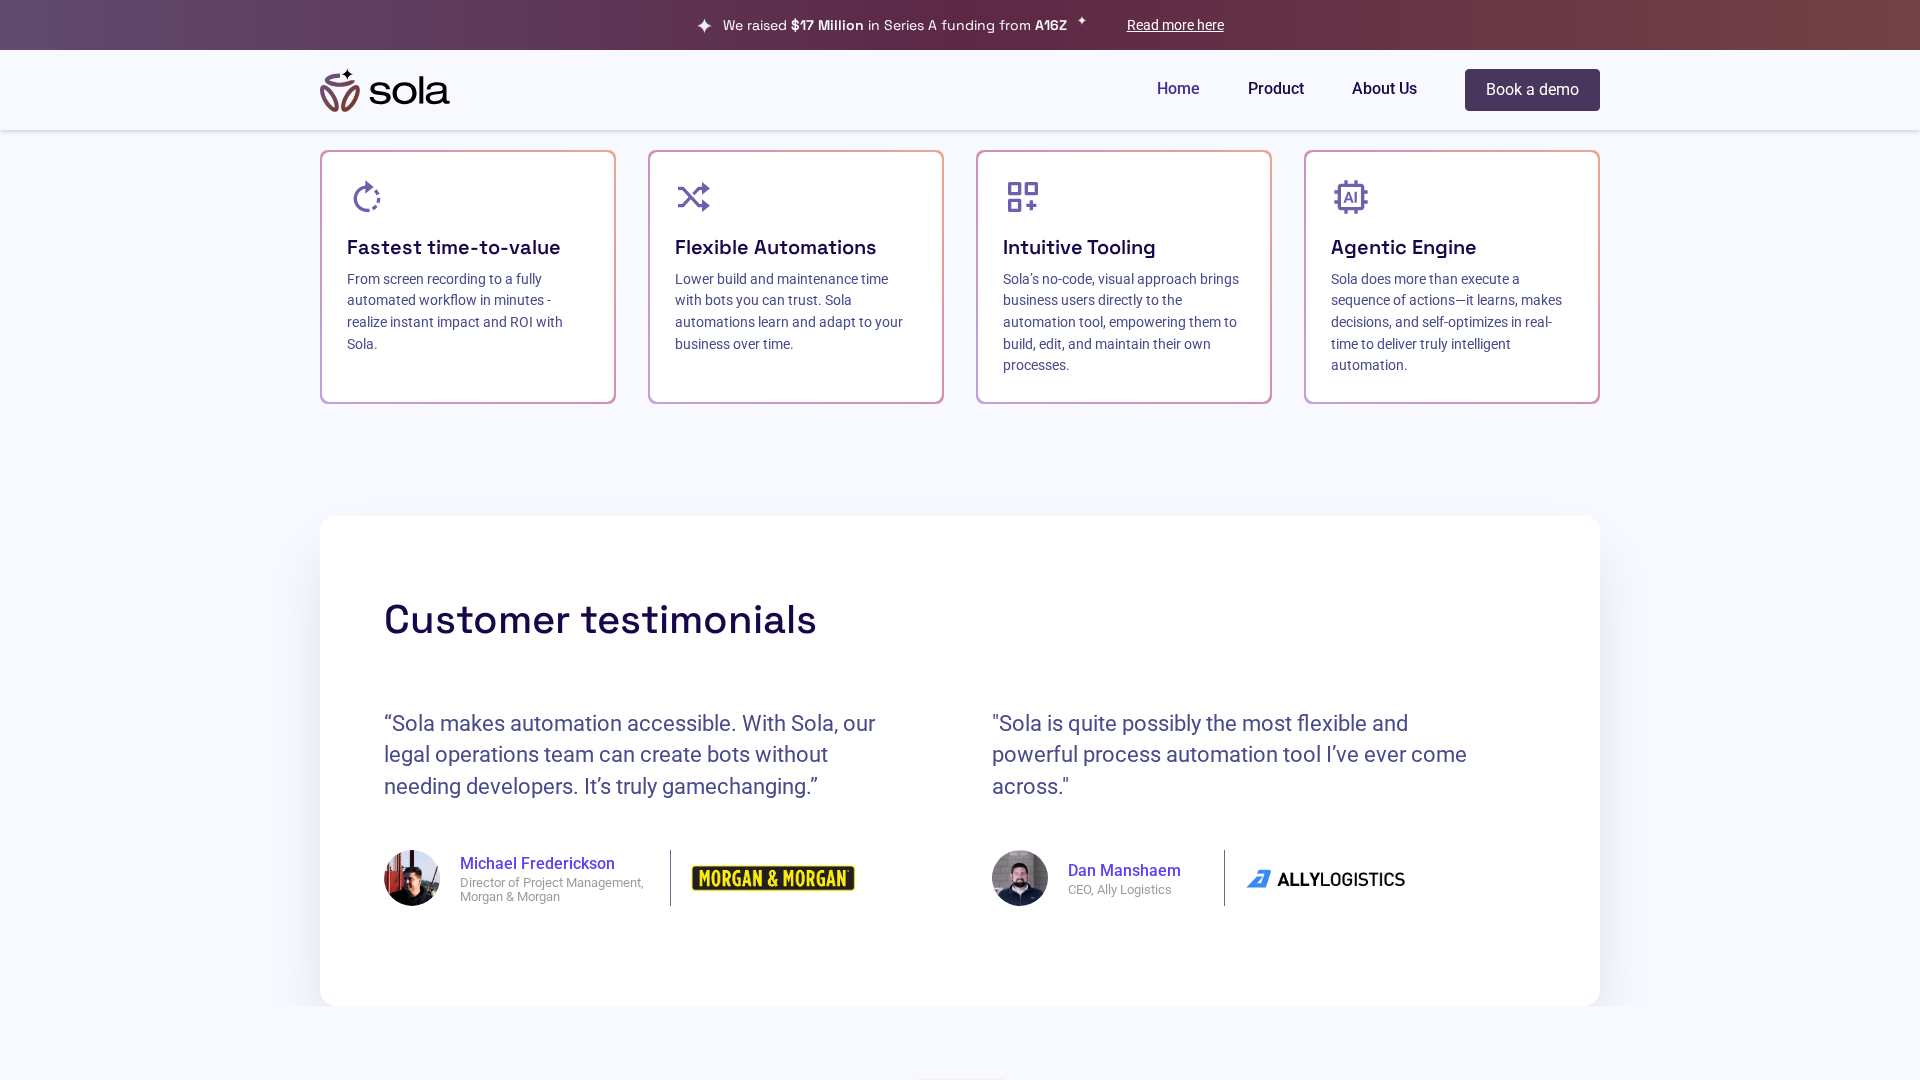The height and width of the screenshot is (1080, 1920).
Task: Click Michael Frederickson's name link
Action: (x=537, y=863)
